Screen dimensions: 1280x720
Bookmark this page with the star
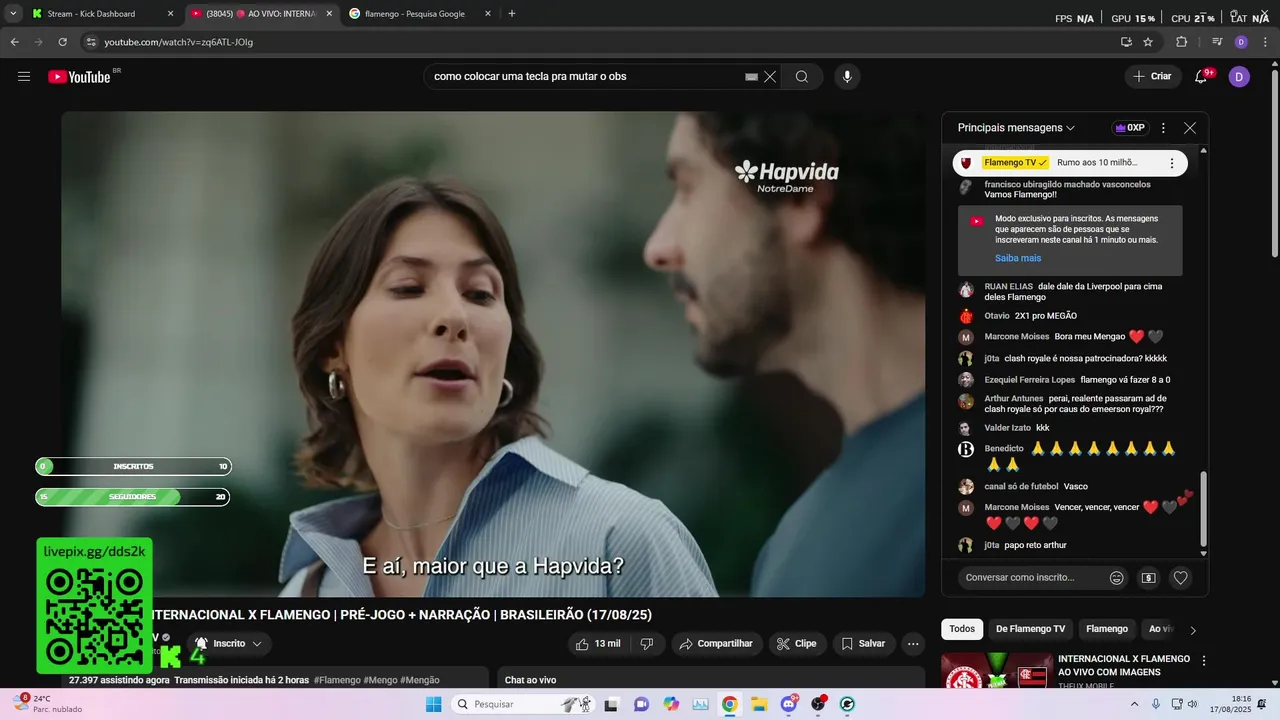click(1148, 42)
